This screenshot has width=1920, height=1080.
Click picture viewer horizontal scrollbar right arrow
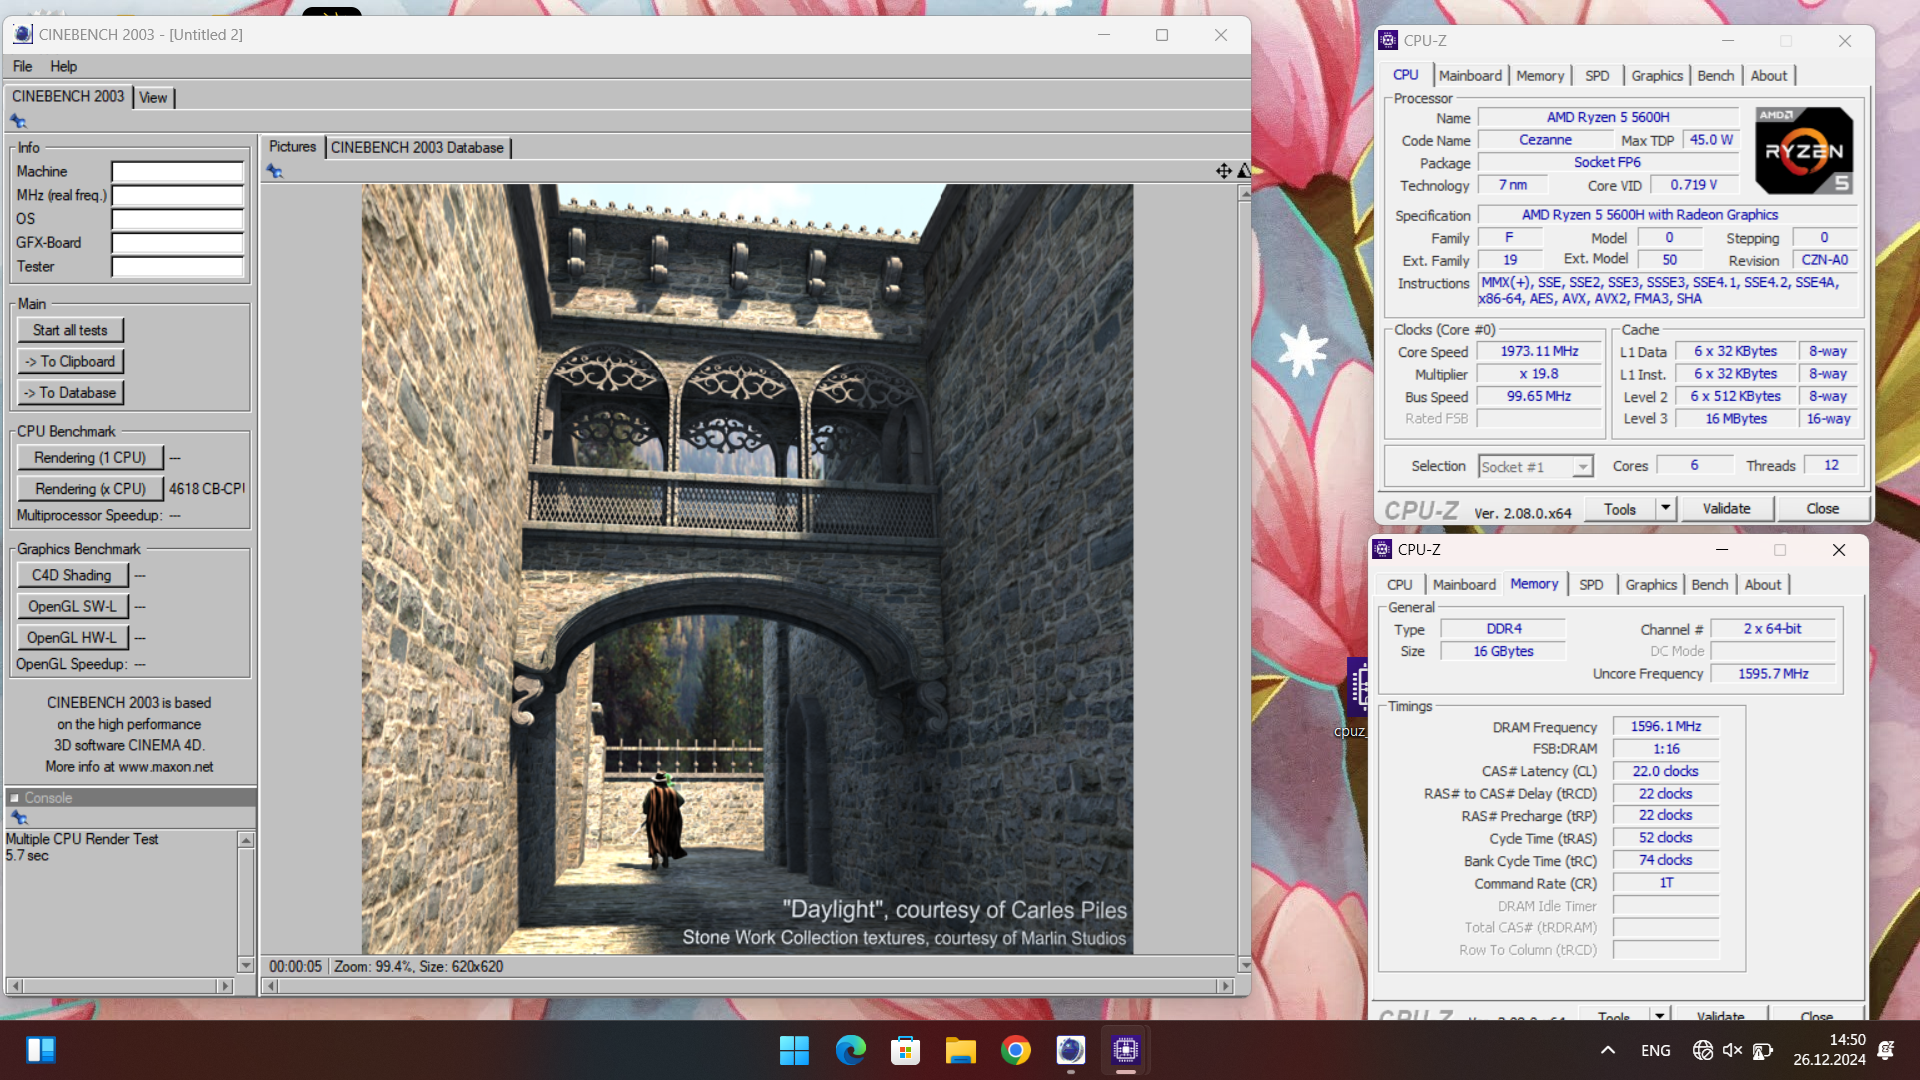click(1225, 986)
